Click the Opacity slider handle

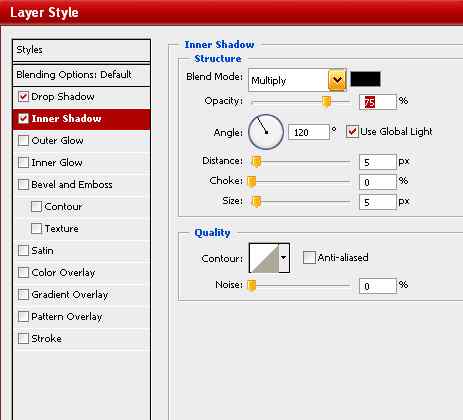point(327,102)
